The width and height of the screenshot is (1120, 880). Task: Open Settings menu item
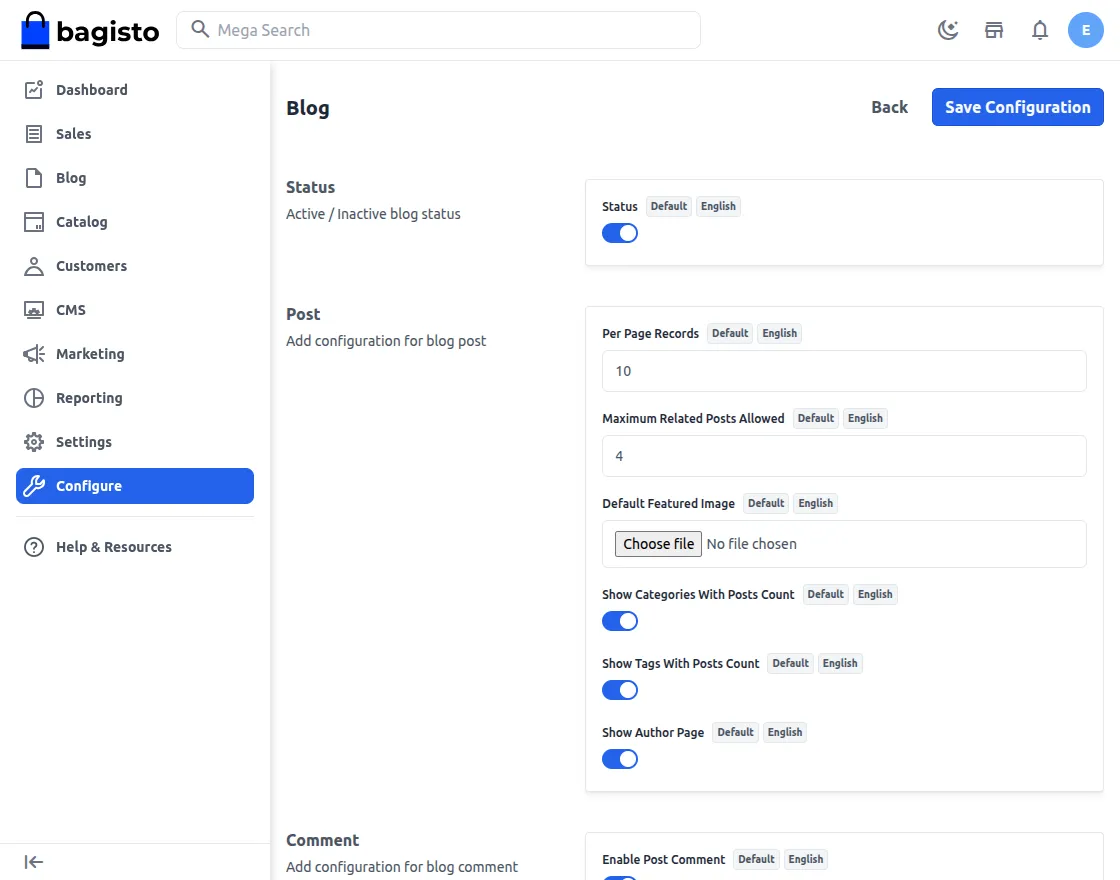point(134,442)
